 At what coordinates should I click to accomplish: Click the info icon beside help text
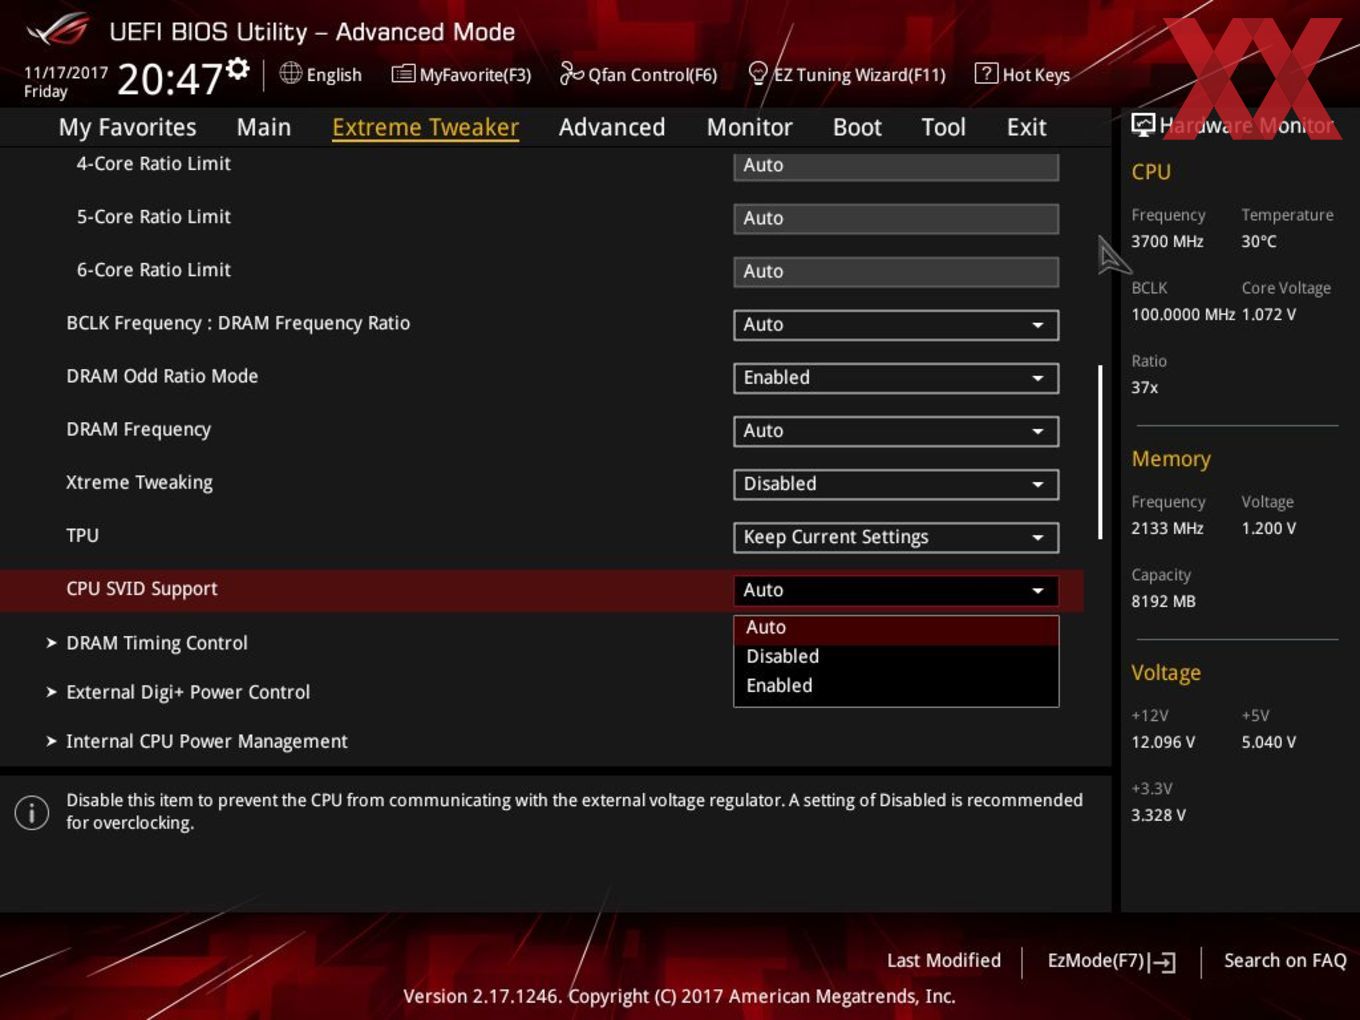click(x=32, y=812)
